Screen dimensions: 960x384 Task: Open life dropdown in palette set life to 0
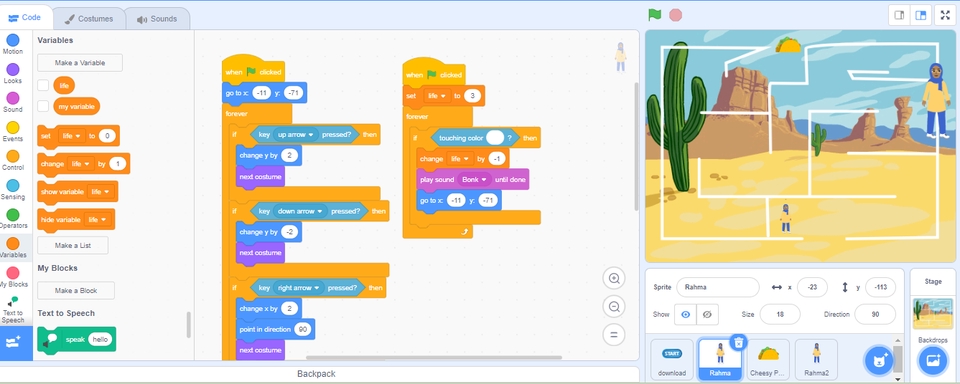click(72, 136)
